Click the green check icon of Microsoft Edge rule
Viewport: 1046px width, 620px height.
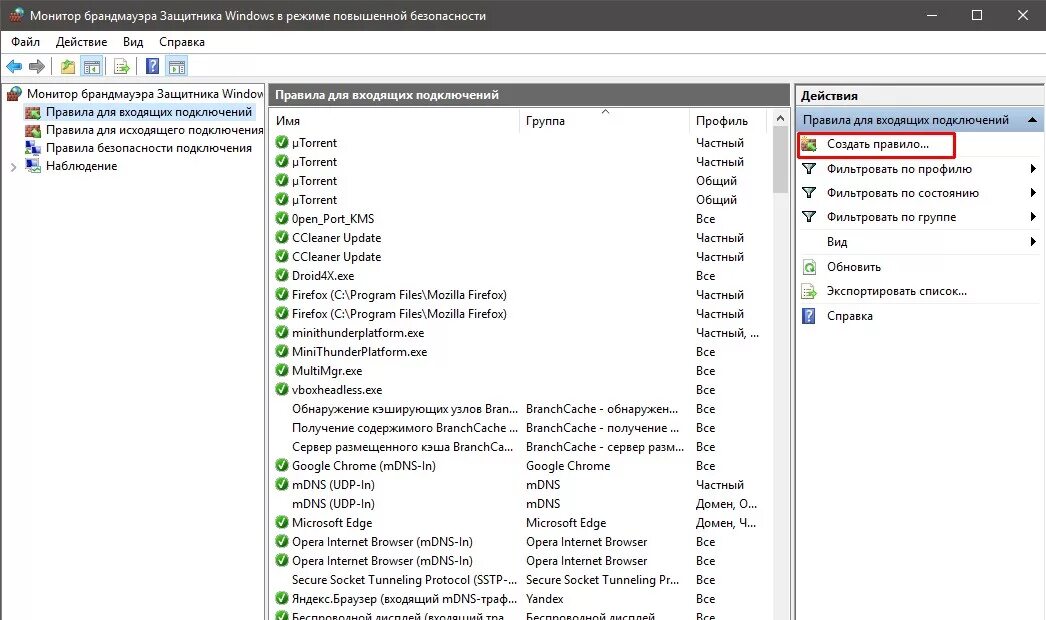click(282, 523)
